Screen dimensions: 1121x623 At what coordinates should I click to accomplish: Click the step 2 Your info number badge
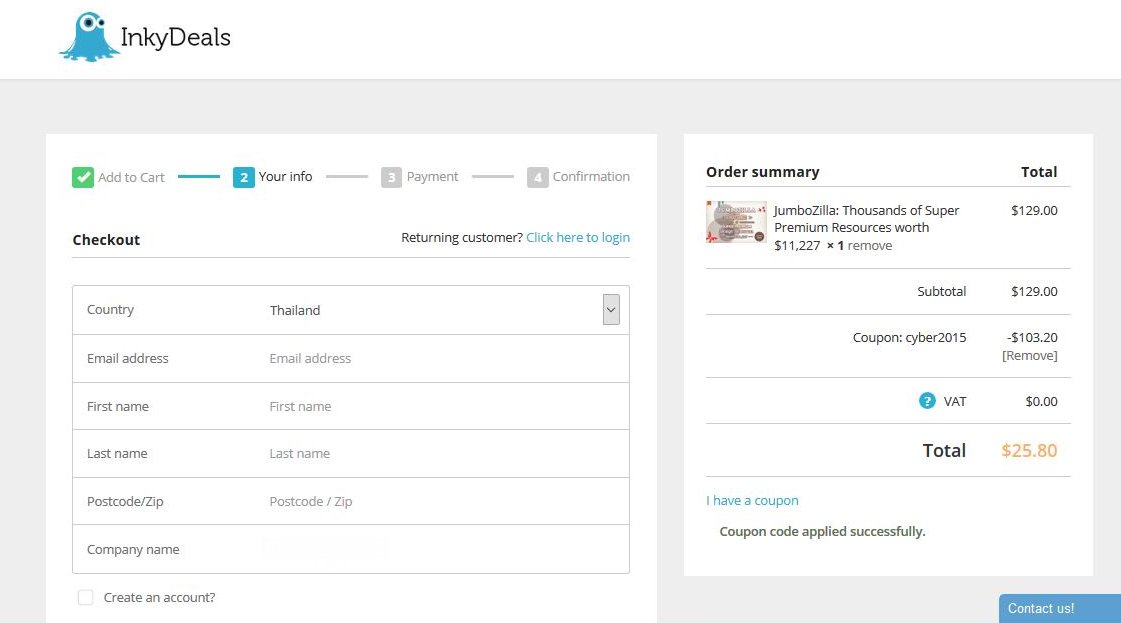244,177
